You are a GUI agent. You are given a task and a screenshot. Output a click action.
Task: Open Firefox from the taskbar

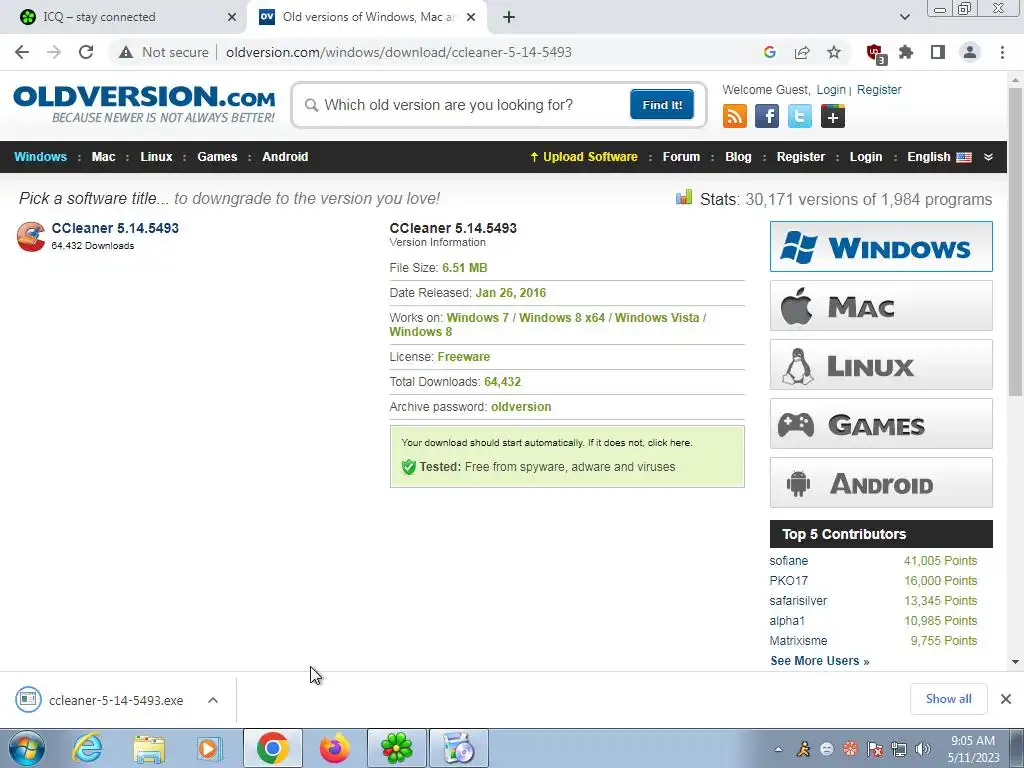334,748
